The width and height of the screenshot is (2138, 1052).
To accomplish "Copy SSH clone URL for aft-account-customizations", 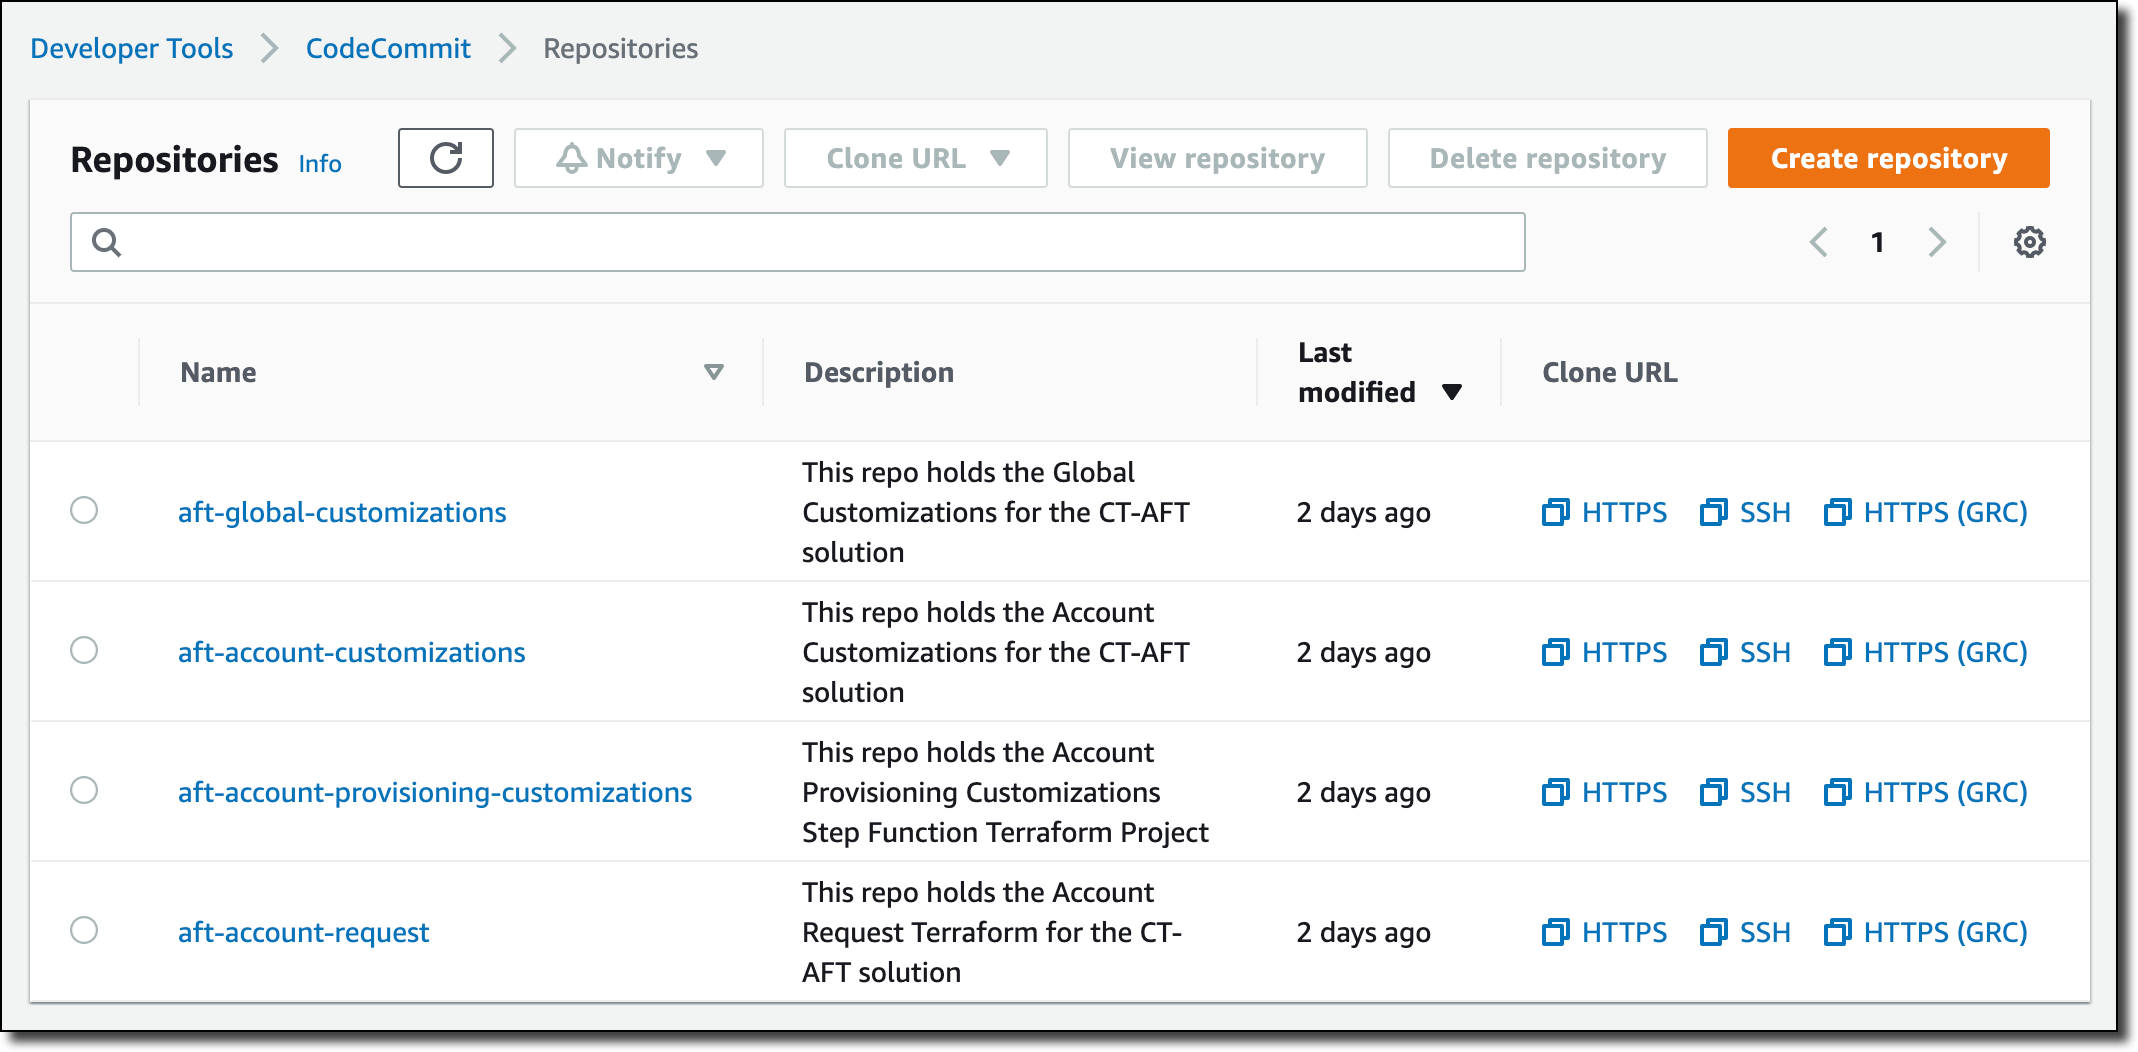I will coord(1745,652).
